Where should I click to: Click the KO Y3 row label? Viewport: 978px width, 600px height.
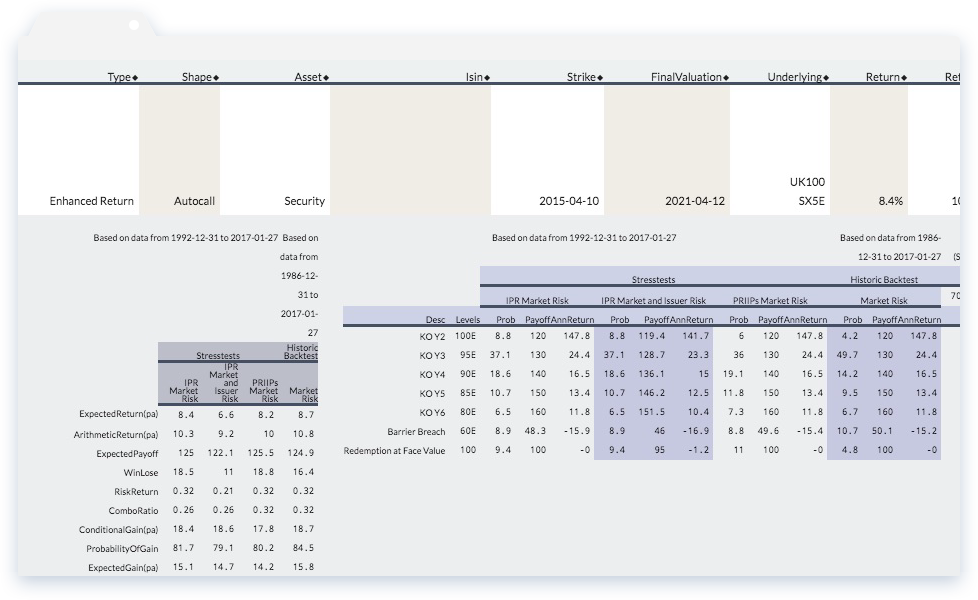(x=432, y=356)
